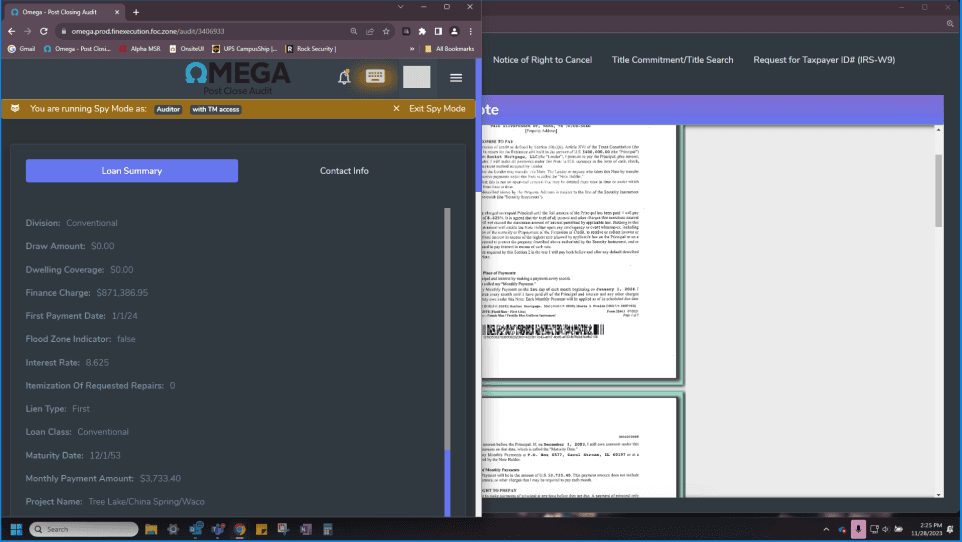
Task: Expand the tab search chevron in Chrome
Action: 401,7
